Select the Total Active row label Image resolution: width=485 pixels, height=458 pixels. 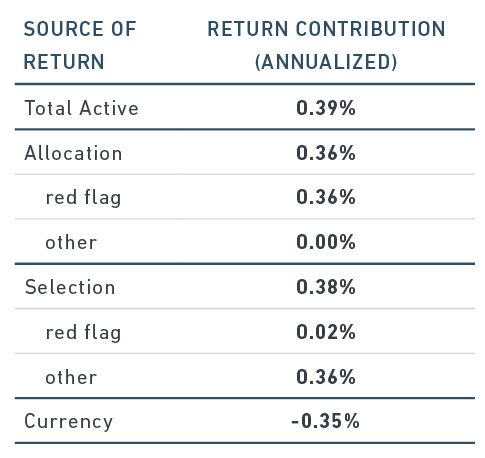(81, 108)
